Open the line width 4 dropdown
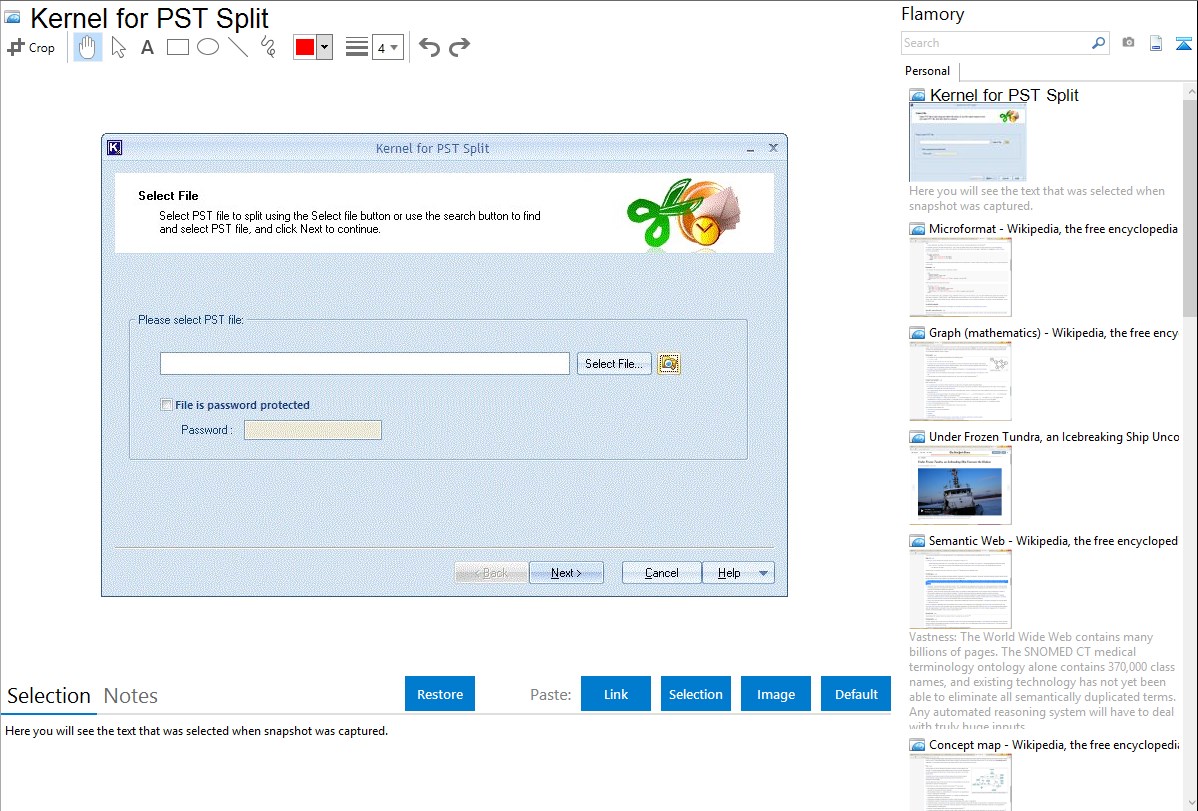 (x=387, y=47)
